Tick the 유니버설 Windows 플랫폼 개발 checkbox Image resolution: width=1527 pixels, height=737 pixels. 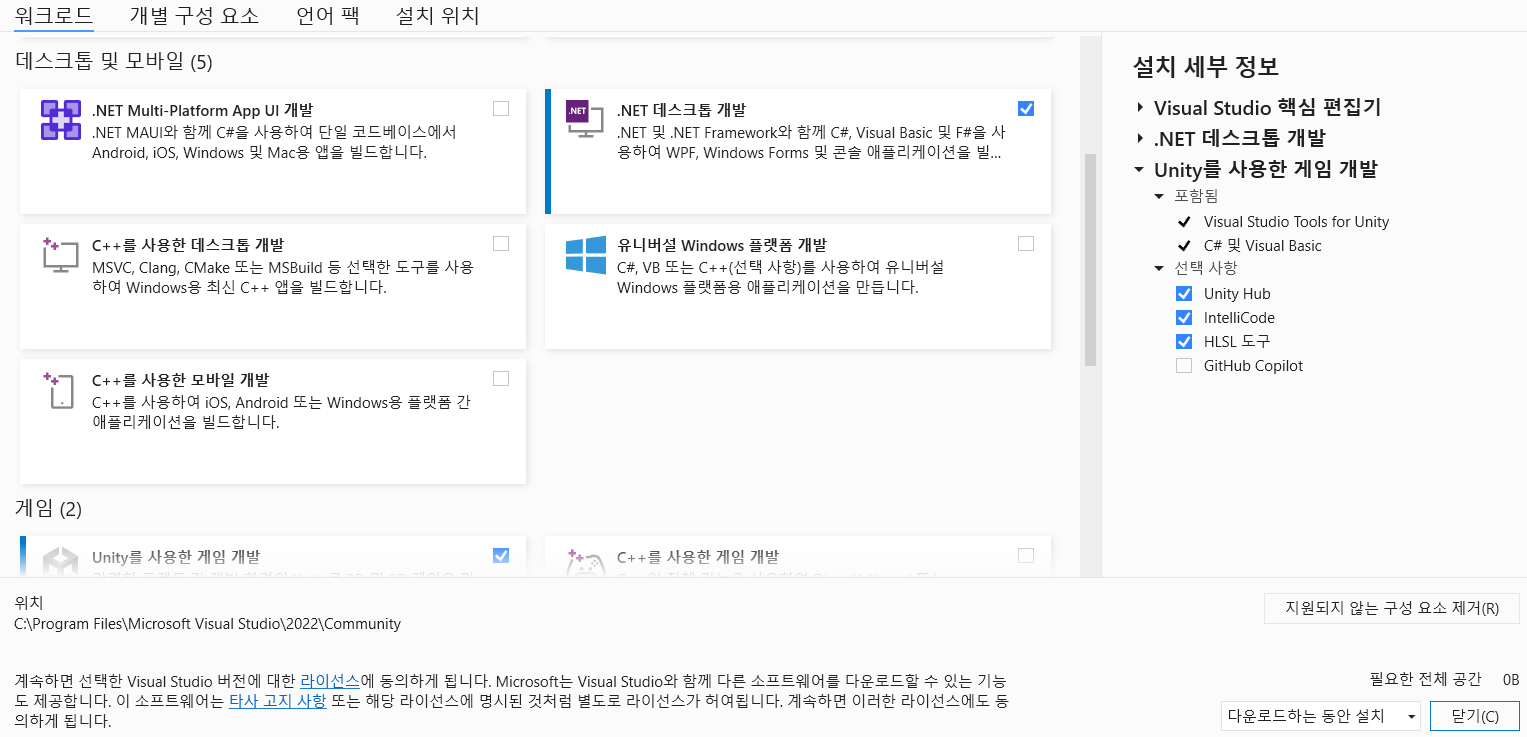point(1026,243)
